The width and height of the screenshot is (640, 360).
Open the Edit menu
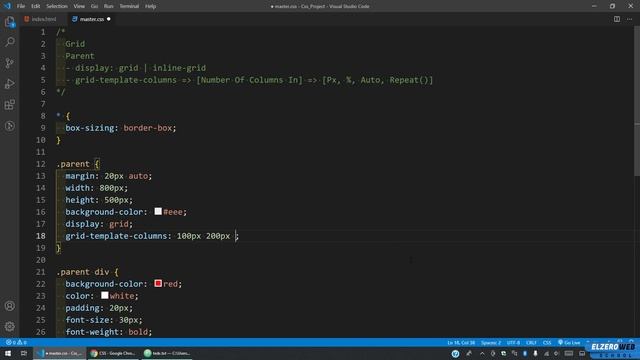[36, 6]
